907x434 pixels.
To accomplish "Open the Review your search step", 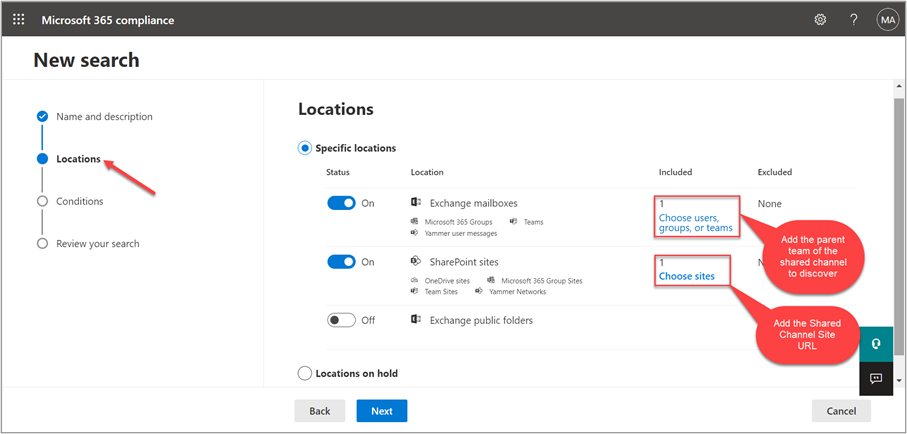I will pos(97,243).
